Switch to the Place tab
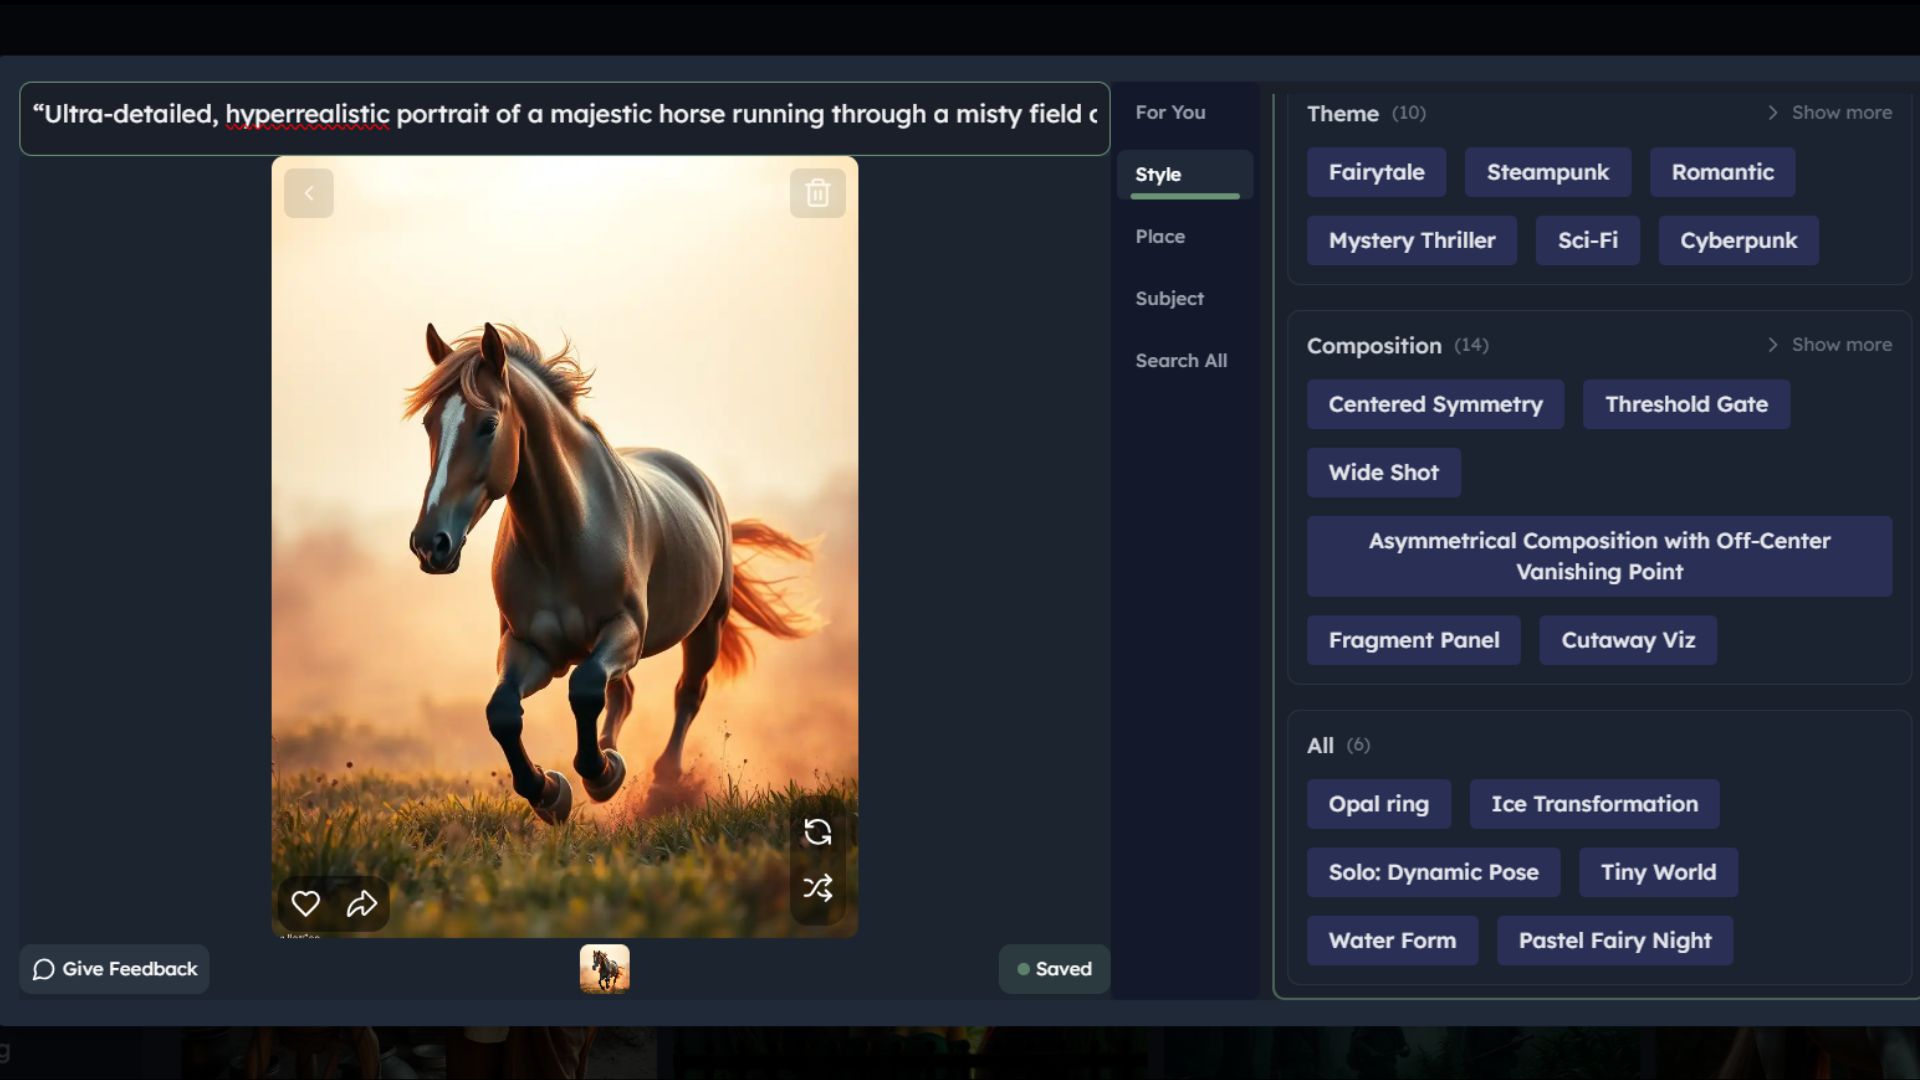The image size is (1920, 1080). 1160,237
